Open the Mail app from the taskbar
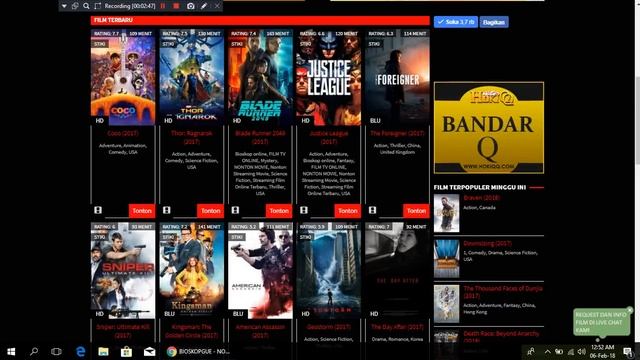The height and width of the screenshot is (360, 640). [x=149, y=351]
